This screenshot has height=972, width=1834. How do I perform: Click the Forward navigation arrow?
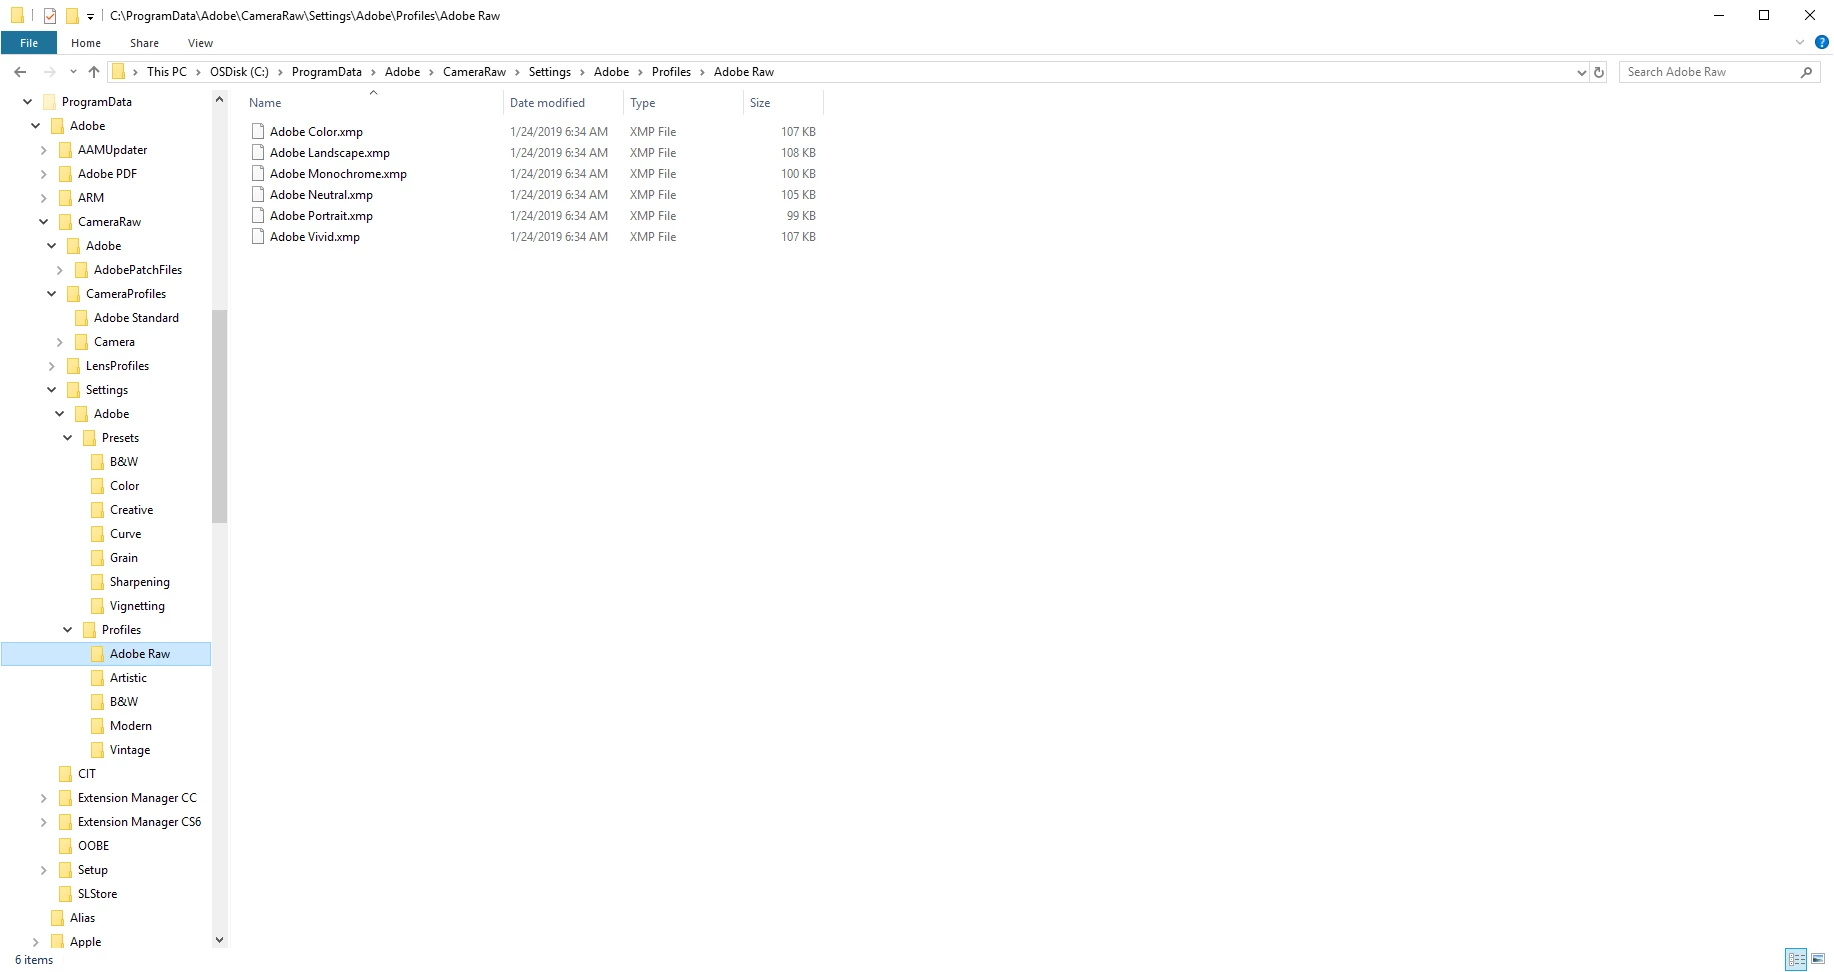[50, 72]
